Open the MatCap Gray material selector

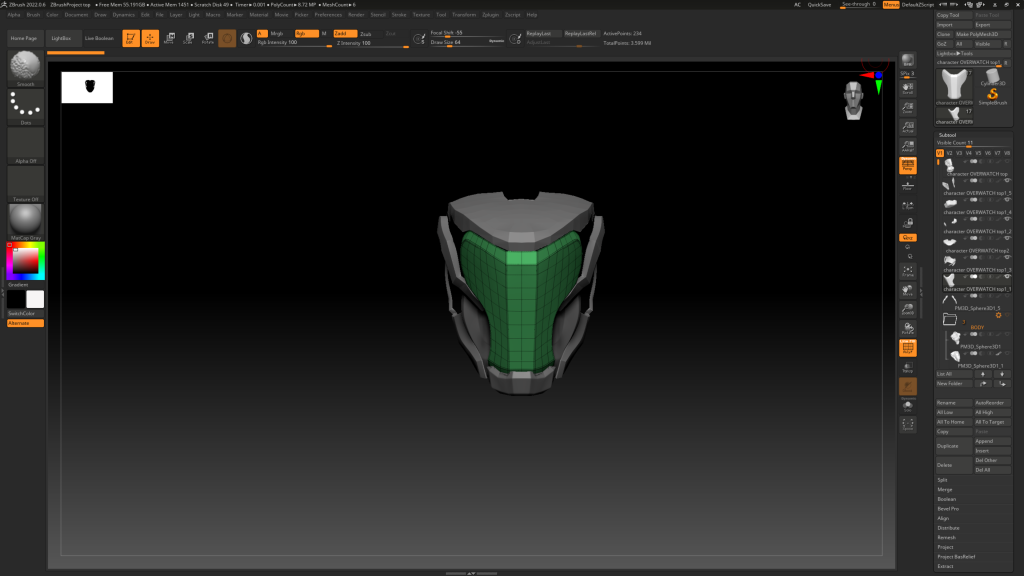(25, 221)
